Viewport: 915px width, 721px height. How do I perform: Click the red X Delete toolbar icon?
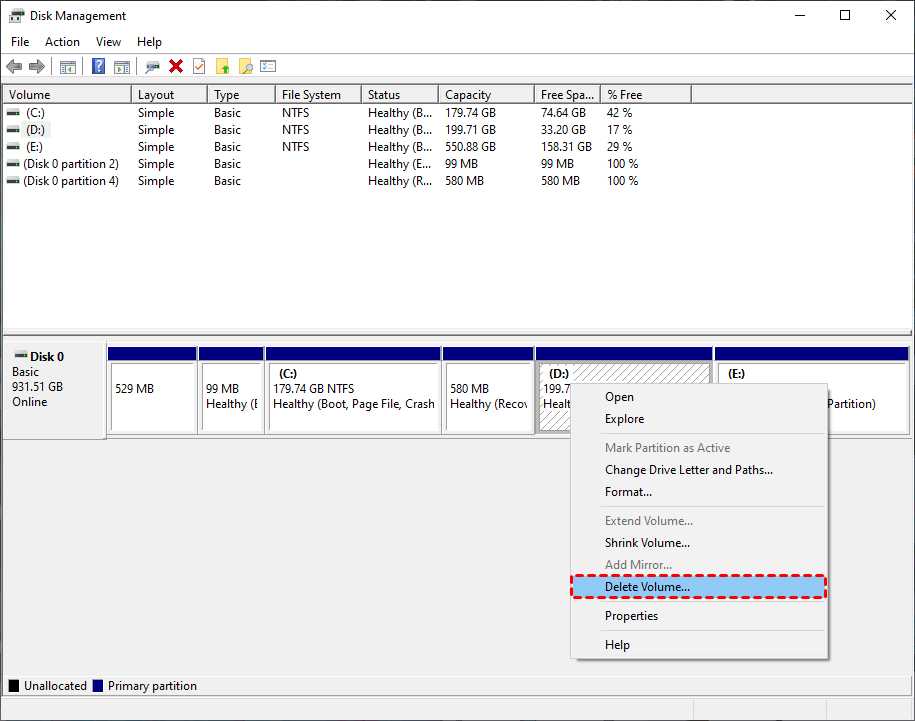click(176, 66)
